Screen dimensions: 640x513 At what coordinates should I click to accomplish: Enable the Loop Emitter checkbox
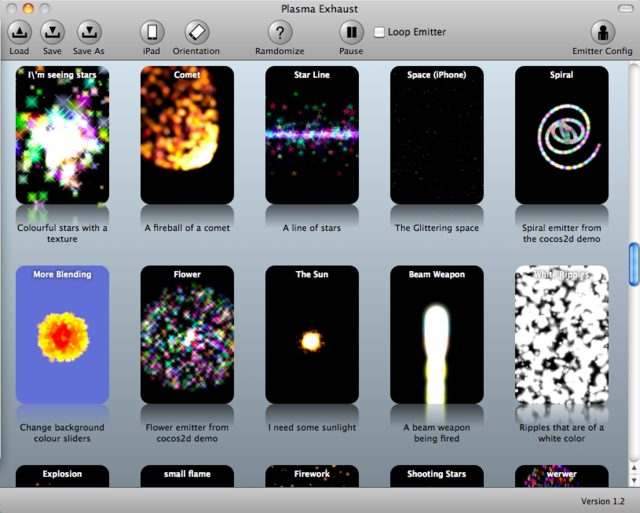click(x=379, y=32)
